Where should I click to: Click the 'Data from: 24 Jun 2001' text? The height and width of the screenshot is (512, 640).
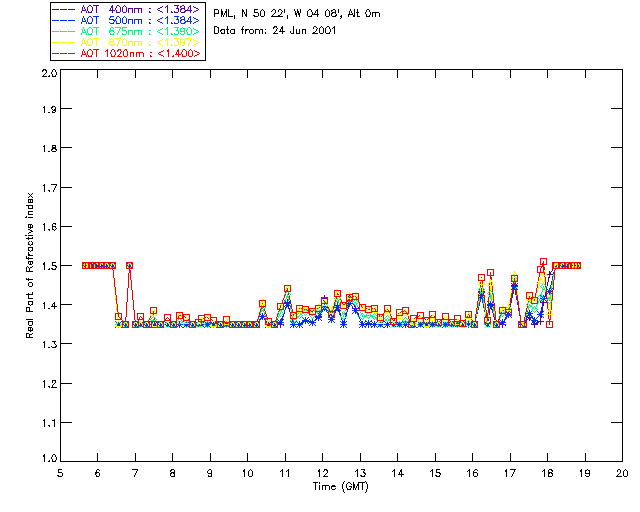click(274, 31)
